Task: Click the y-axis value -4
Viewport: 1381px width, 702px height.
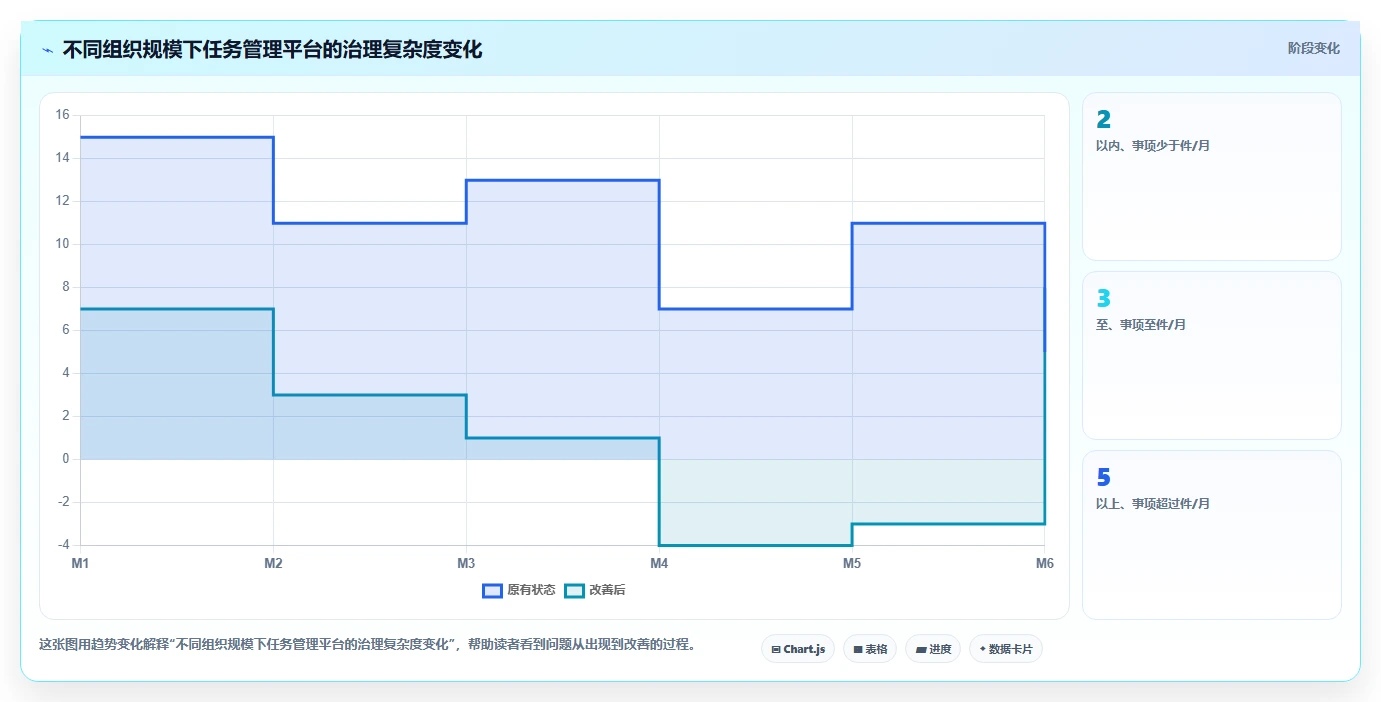Action: [x=63, y=545]
